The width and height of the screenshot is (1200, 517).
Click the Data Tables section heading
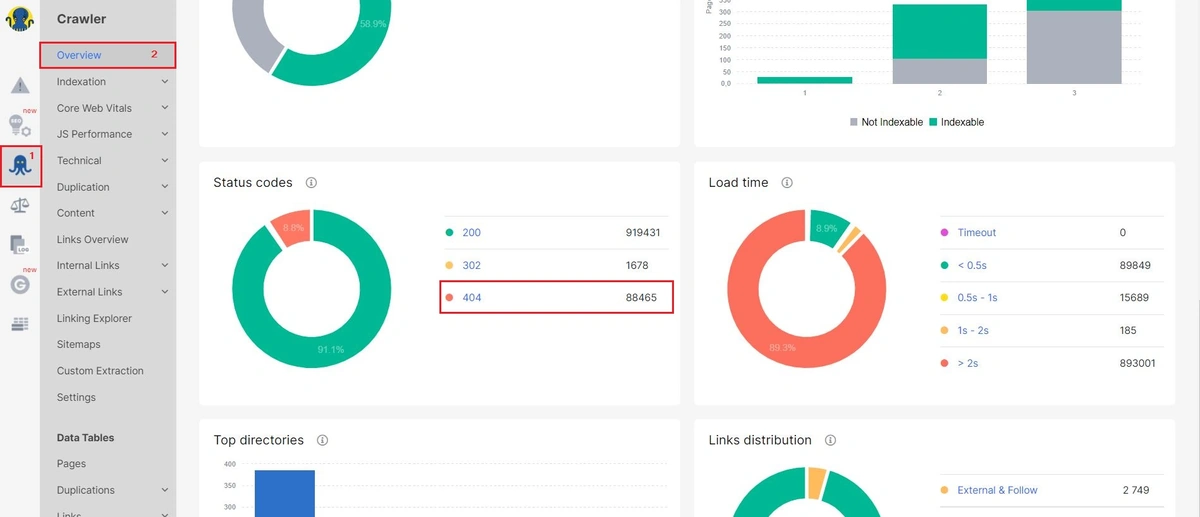pos(85,437)
